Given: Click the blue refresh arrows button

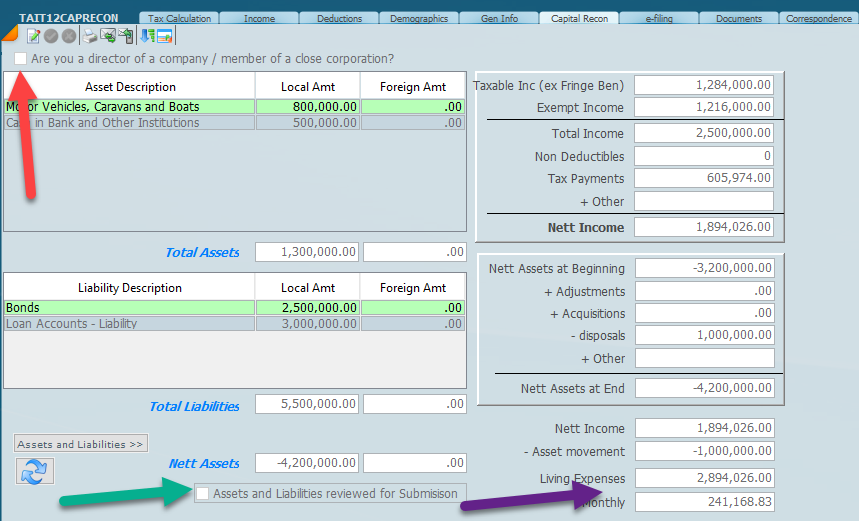Looking at the screenshot, I should pos(33,471).
